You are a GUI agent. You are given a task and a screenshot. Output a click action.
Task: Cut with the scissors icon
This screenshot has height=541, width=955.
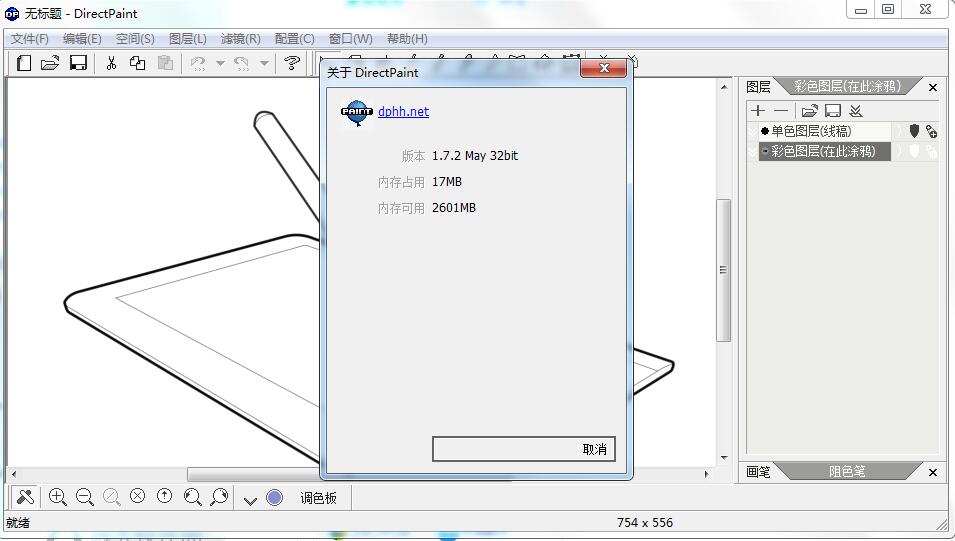point(111,63)
